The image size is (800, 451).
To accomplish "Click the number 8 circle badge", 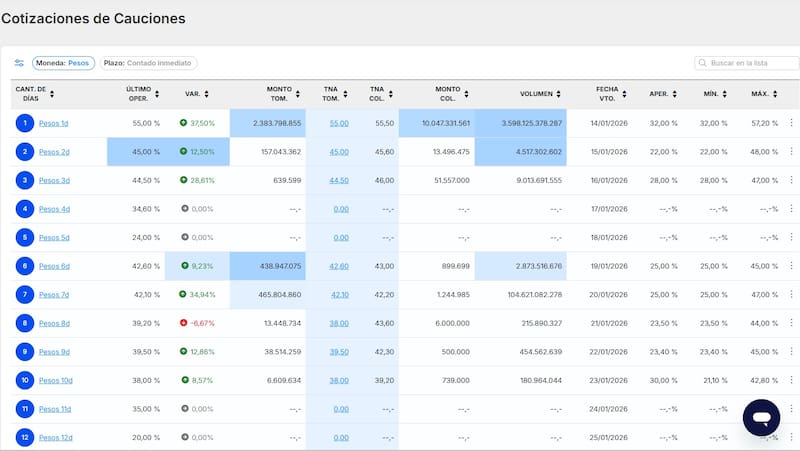I will pyautogui.click(x=24, y=323).
